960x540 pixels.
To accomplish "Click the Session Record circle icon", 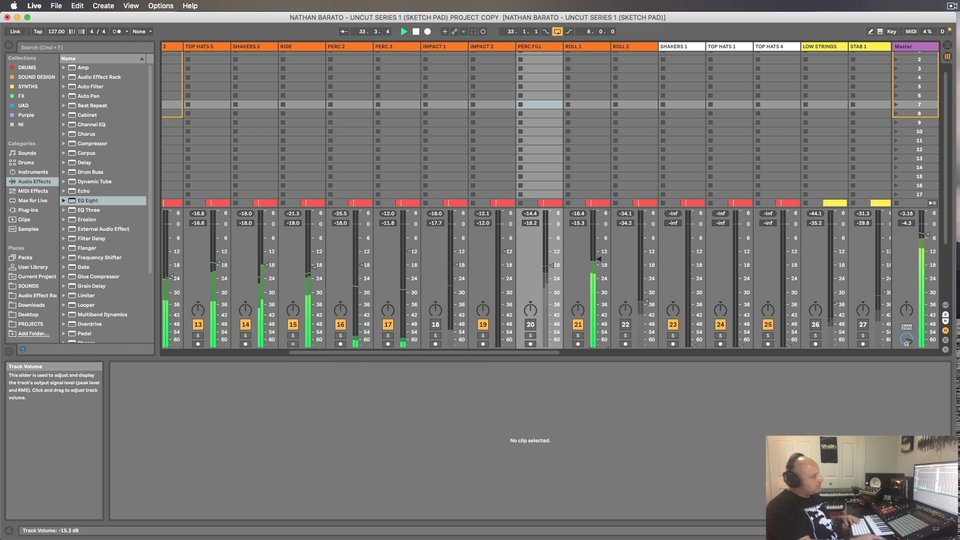I will (x=482, y=31).
